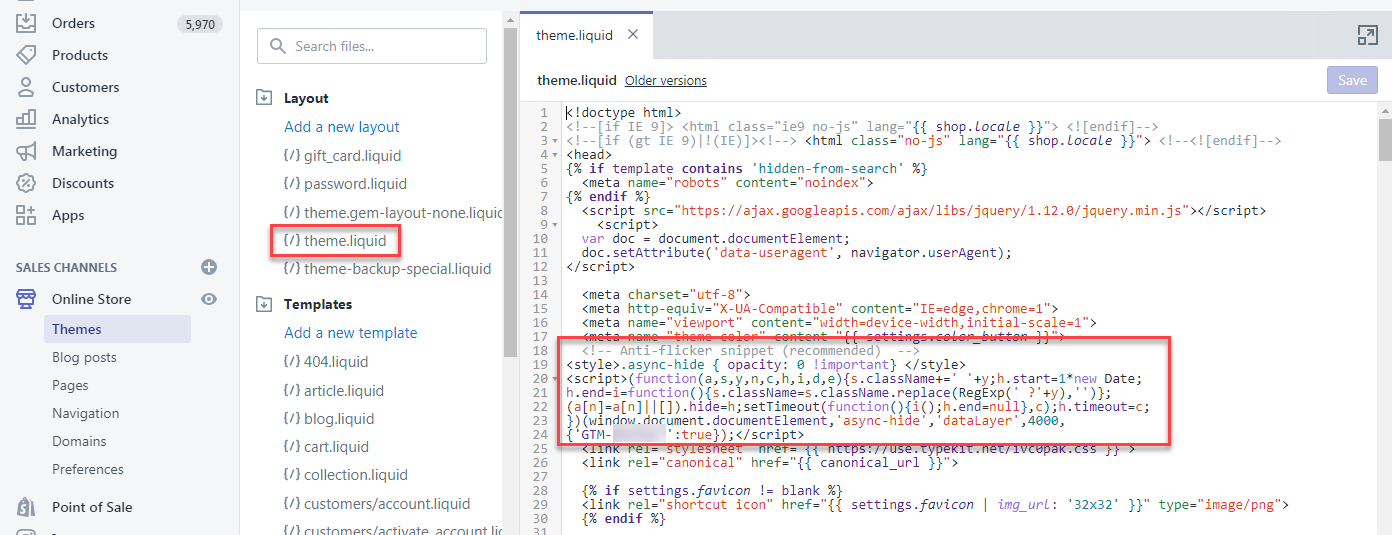
Task: Open the Navigation menu item
Action: 85,413
